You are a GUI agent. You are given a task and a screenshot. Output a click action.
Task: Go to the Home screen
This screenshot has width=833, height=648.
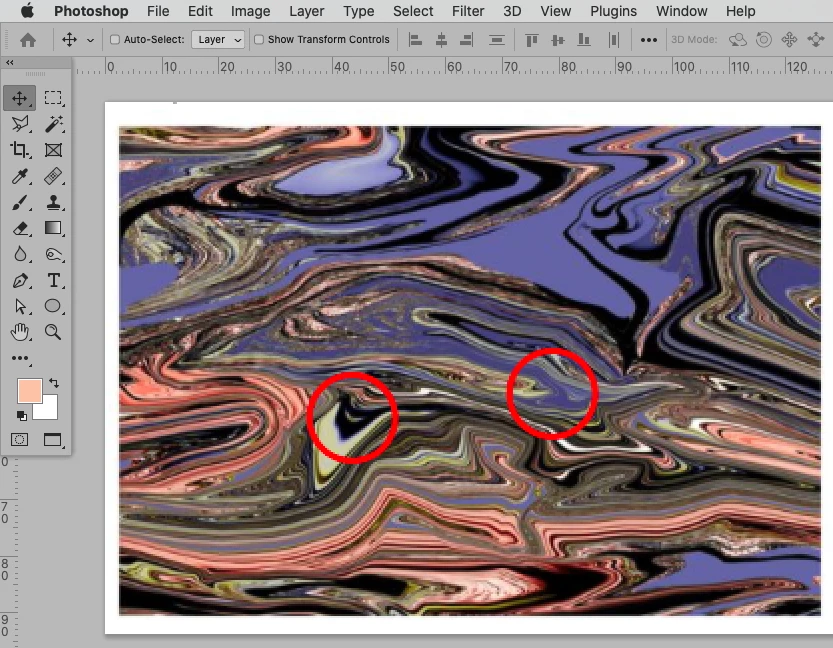28,40
